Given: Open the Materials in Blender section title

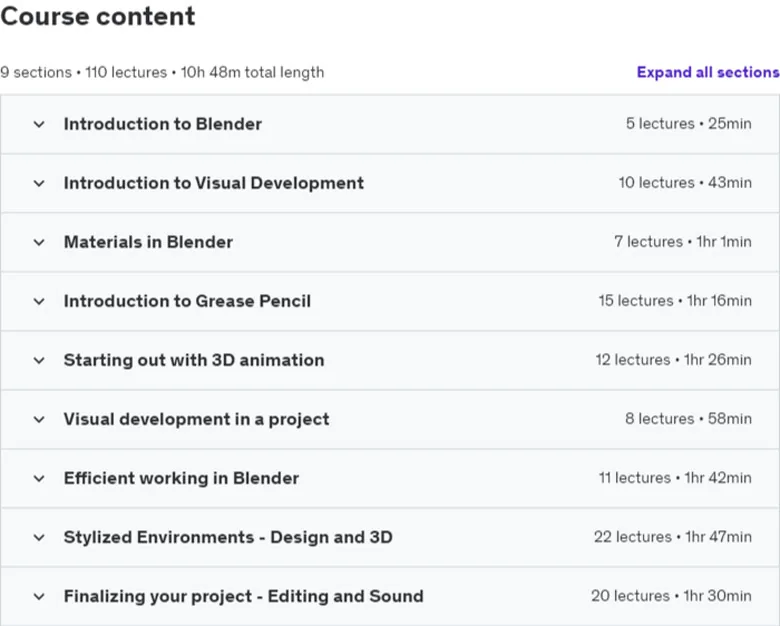Looking at the screenshot, I should (x=148, y=242).
